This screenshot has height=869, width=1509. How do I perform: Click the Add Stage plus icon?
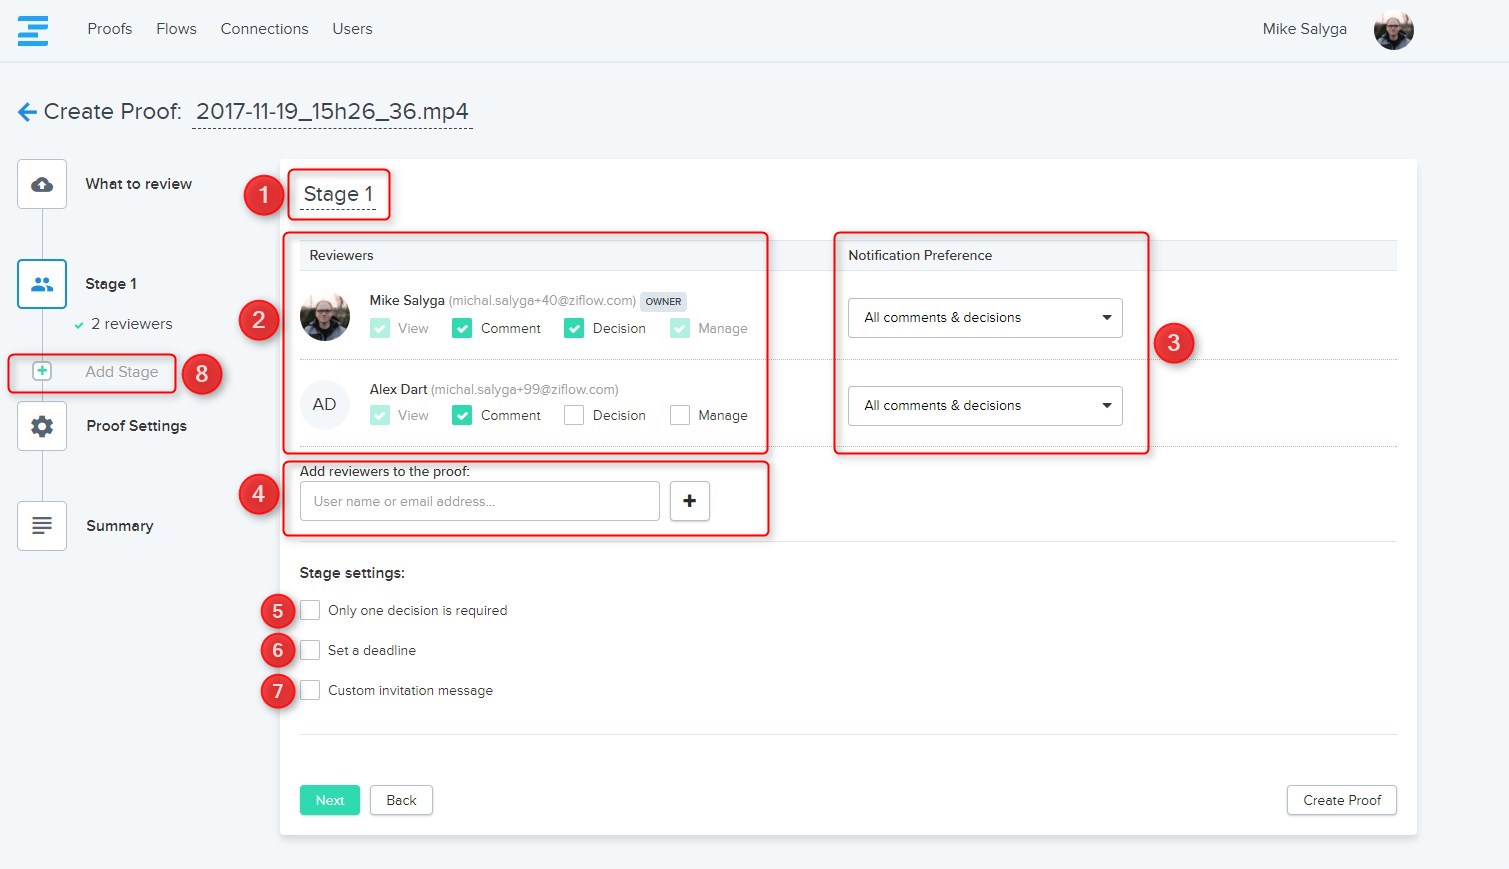pos(42,371)
